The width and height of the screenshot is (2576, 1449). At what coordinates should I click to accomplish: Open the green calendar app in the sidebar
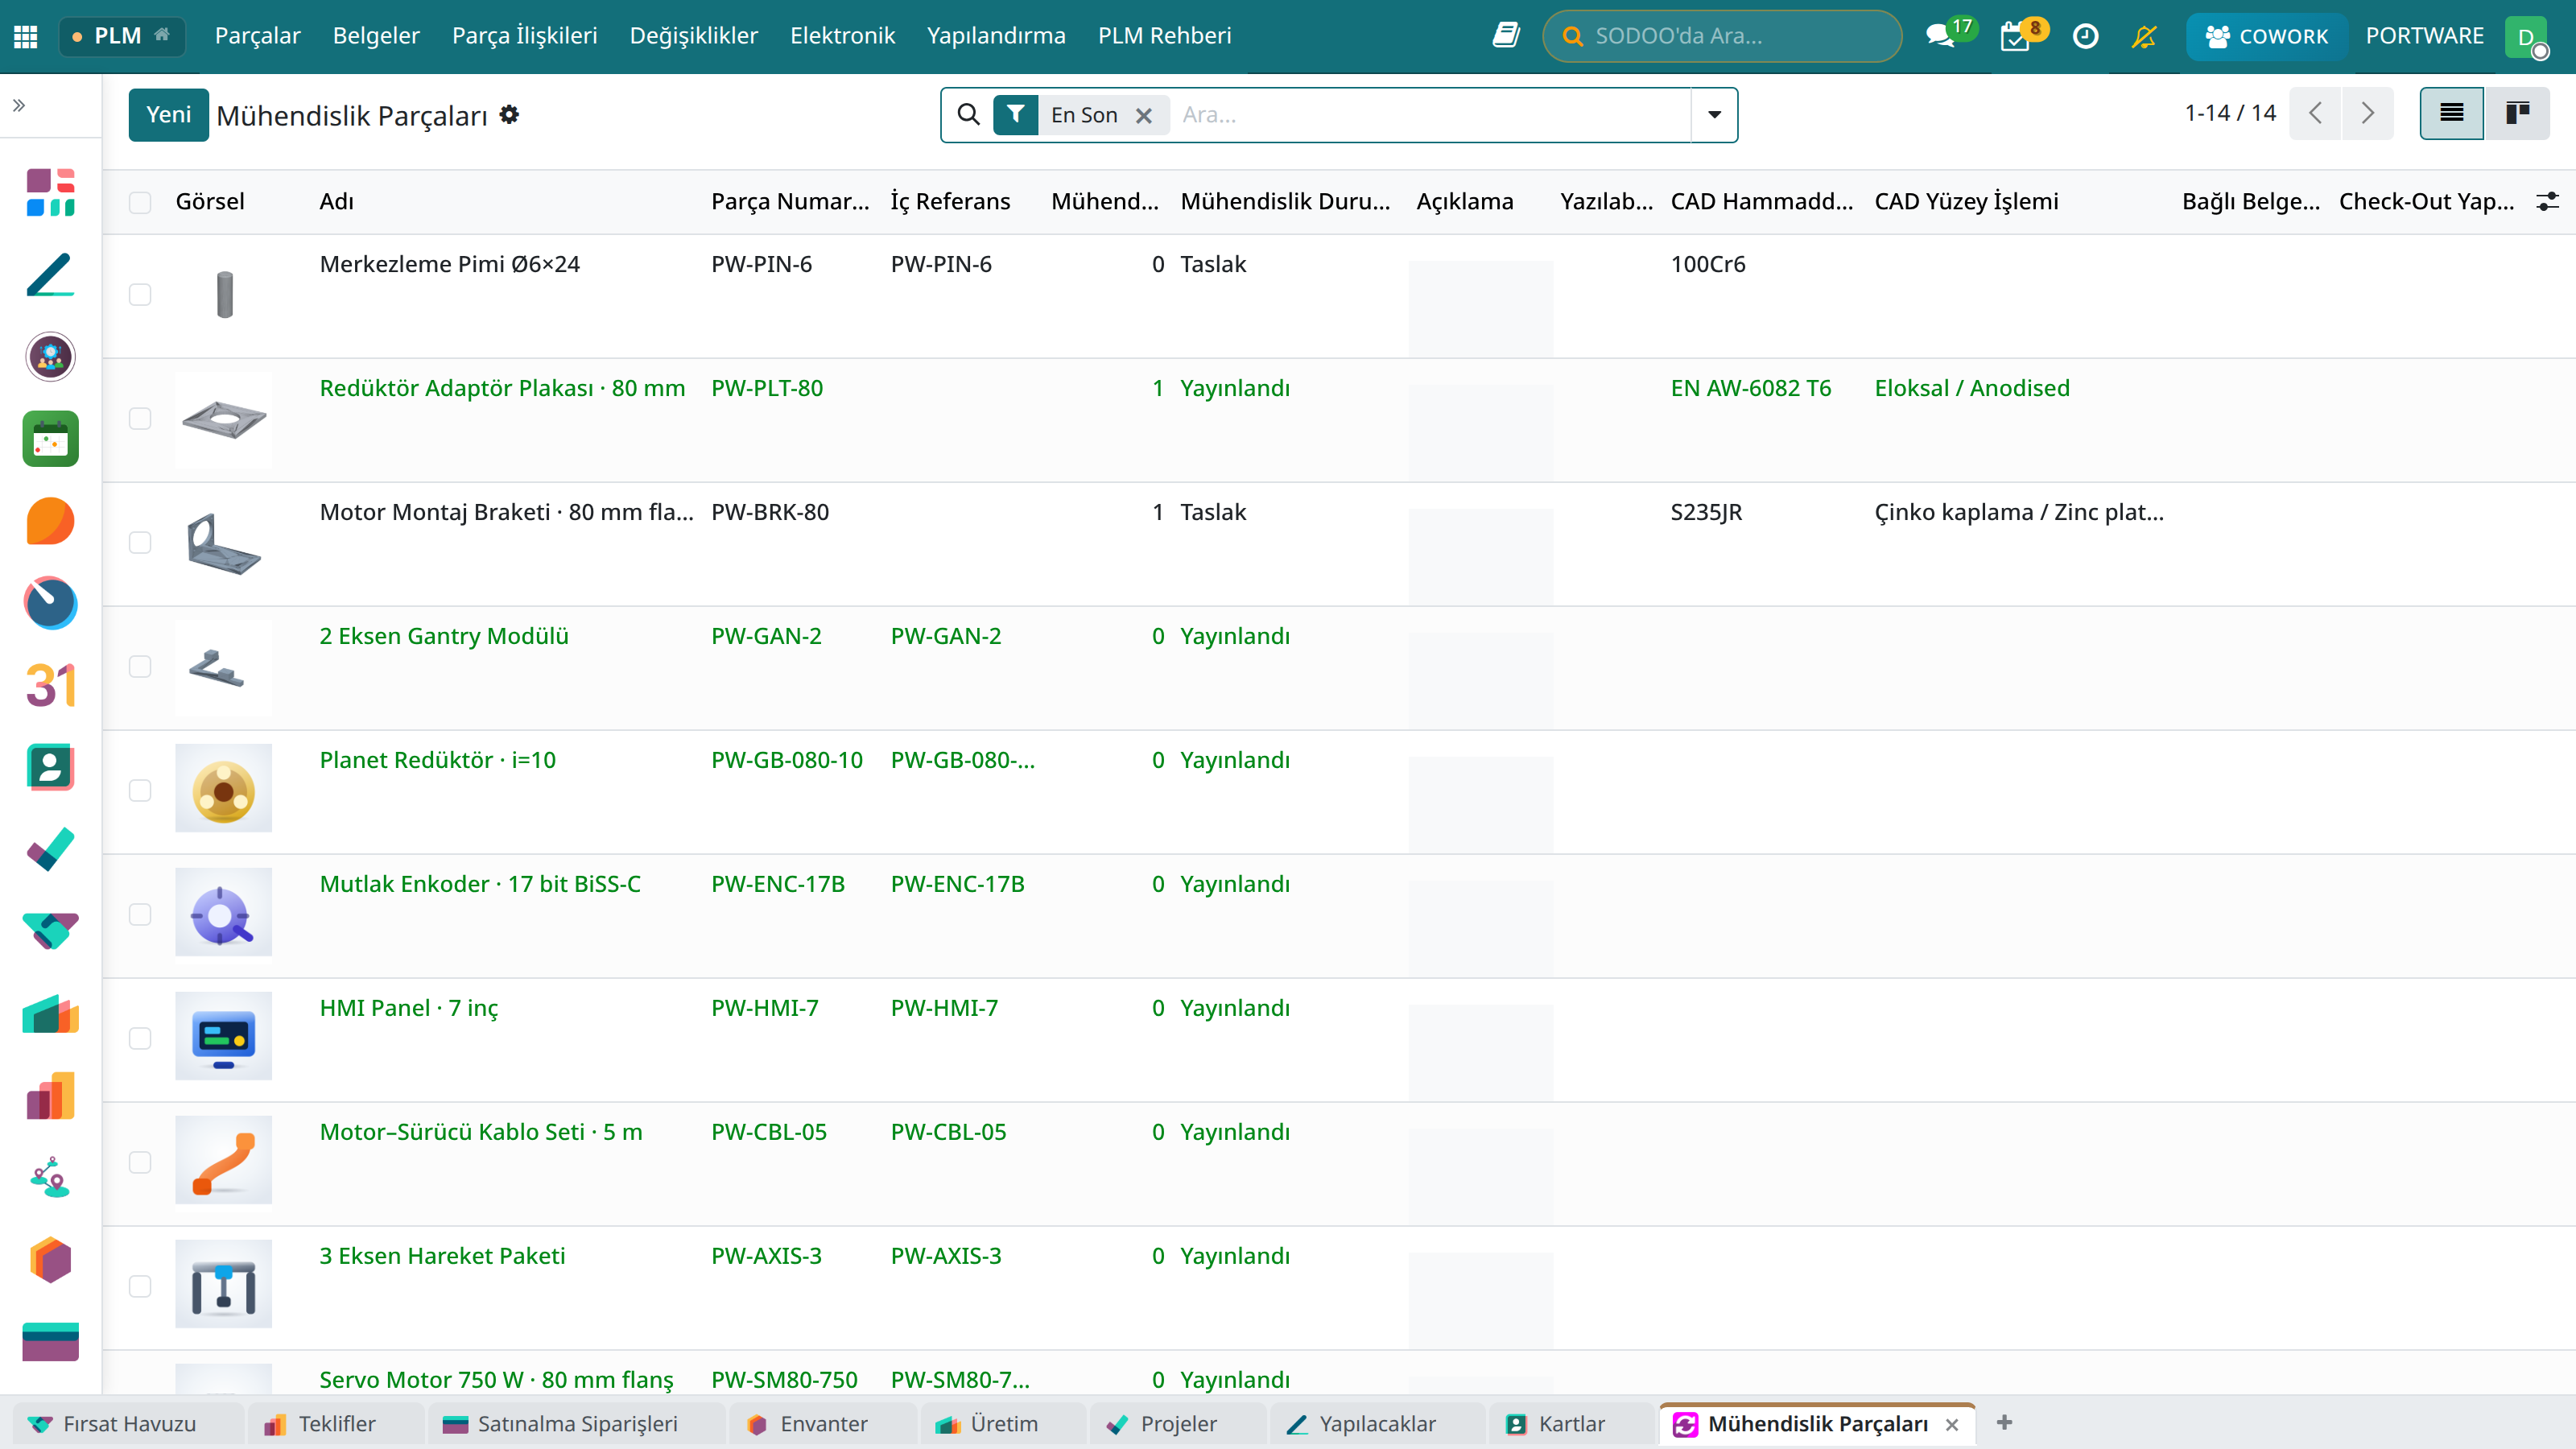tap(50, 439)
